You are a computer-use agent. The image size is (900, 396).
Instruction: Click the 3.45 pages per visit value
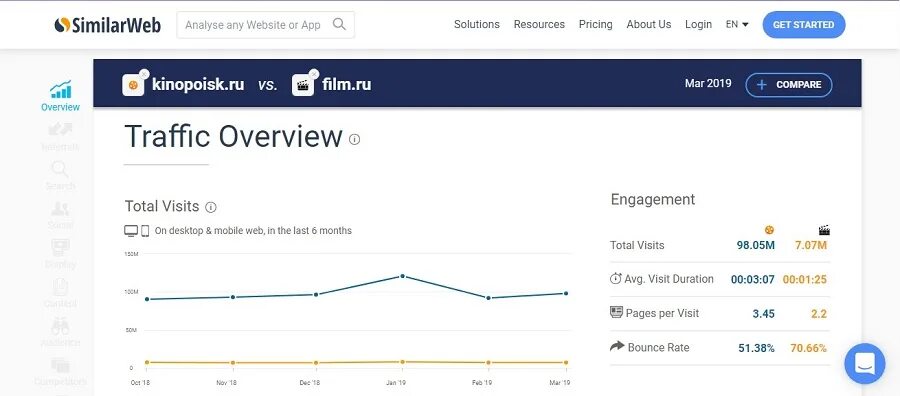[763, 314]
